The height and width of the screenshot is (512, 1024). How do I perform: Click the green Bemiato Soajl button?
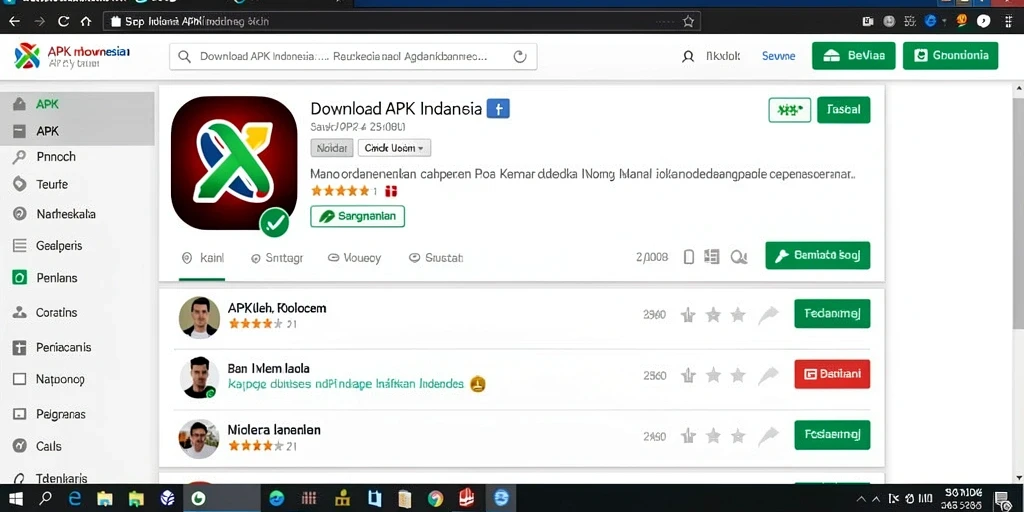click(x=818, y=255)
